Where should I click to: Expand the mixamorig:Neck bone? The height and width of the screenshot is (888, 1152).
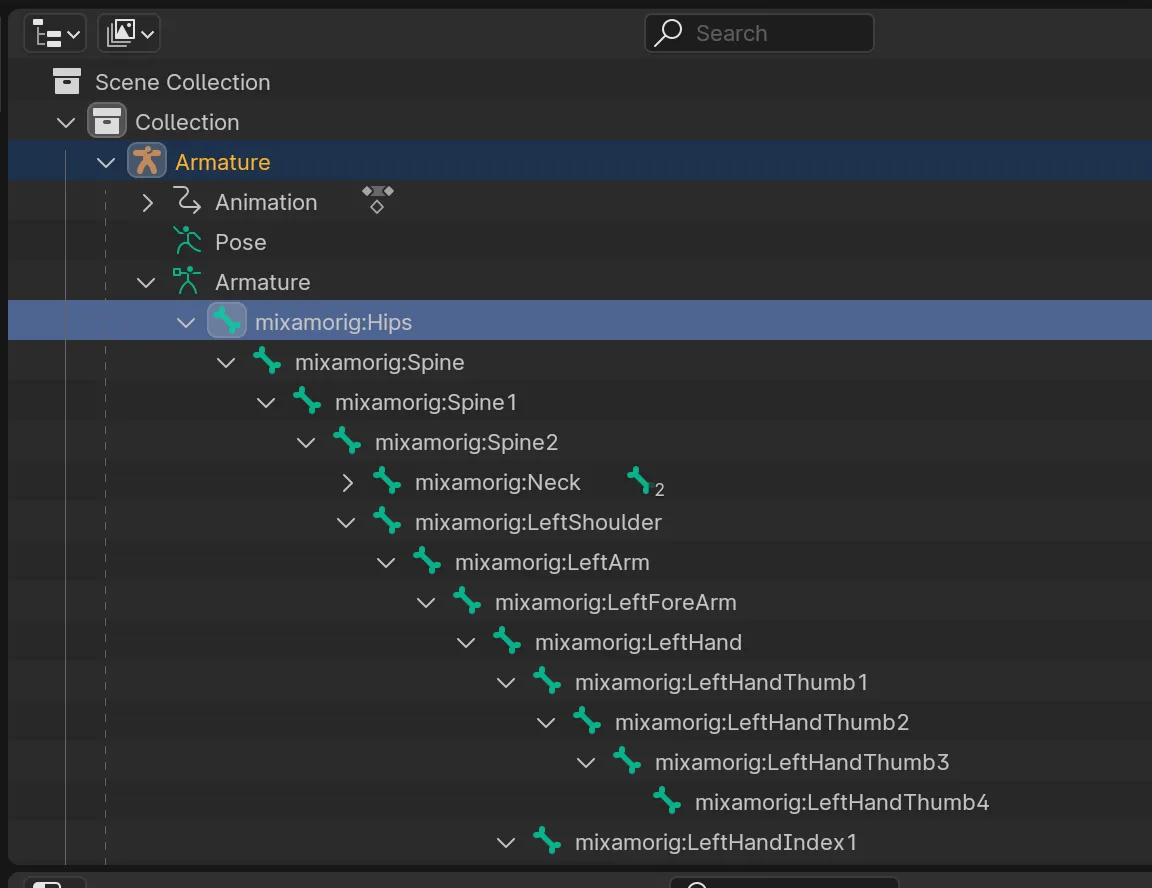pos(347,482)
